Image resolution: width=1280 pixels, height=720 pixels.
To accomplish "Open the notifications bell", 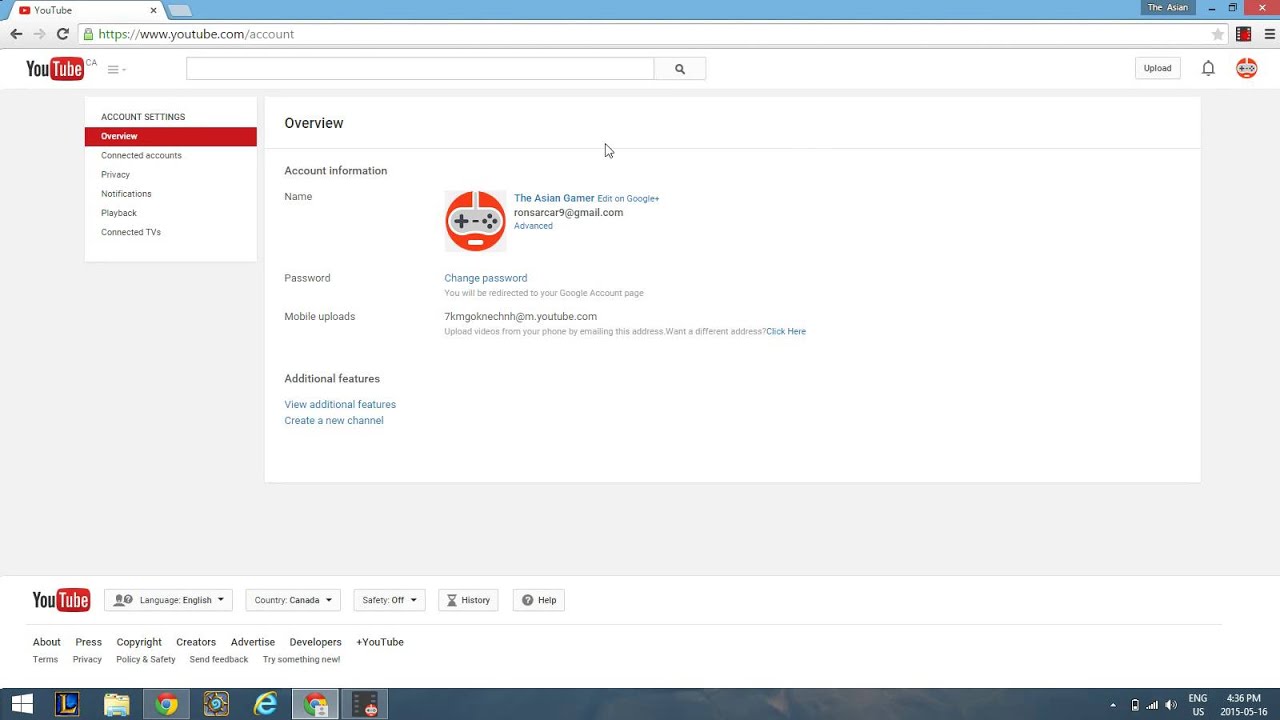I will tap(1208, 68).
